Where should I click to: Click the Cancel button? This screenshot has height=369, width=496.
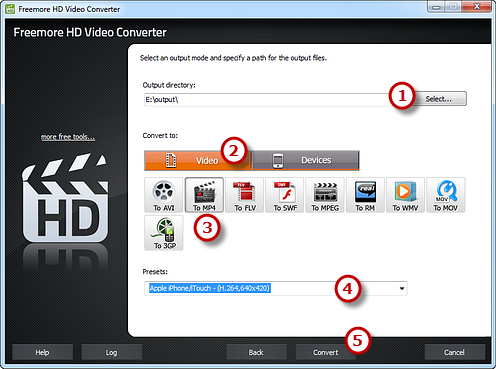tap(454, 352)
